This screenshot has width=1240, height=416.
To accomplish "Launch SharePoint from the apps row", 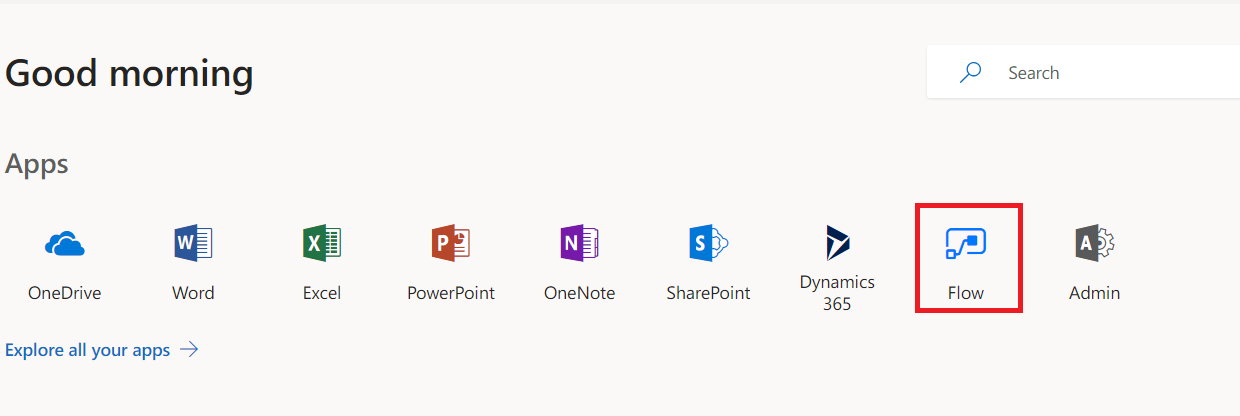I will [x=708, y=243].
